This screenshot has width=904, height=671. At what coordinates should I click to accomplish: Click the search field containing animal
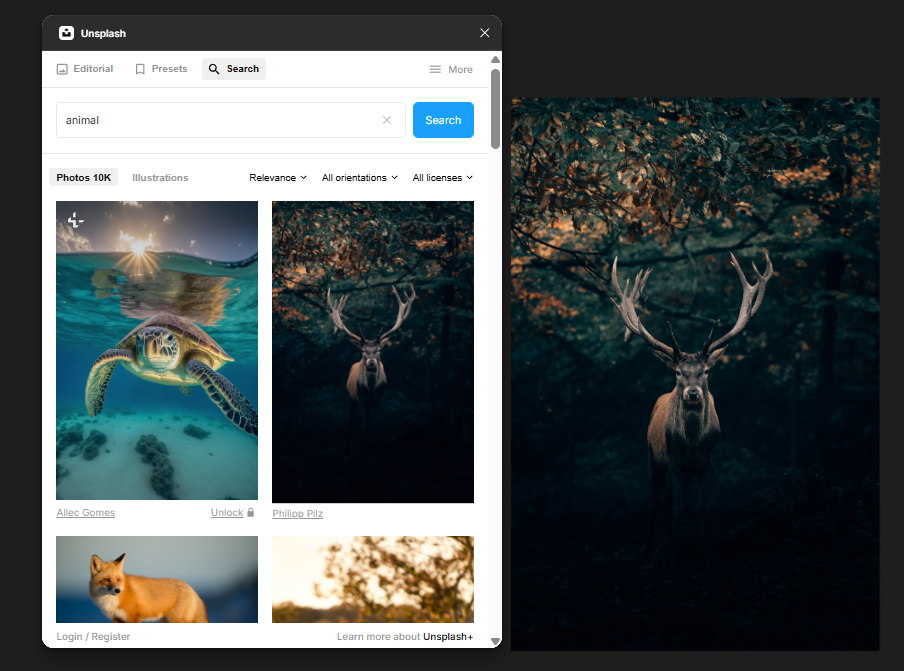point(231,120)
